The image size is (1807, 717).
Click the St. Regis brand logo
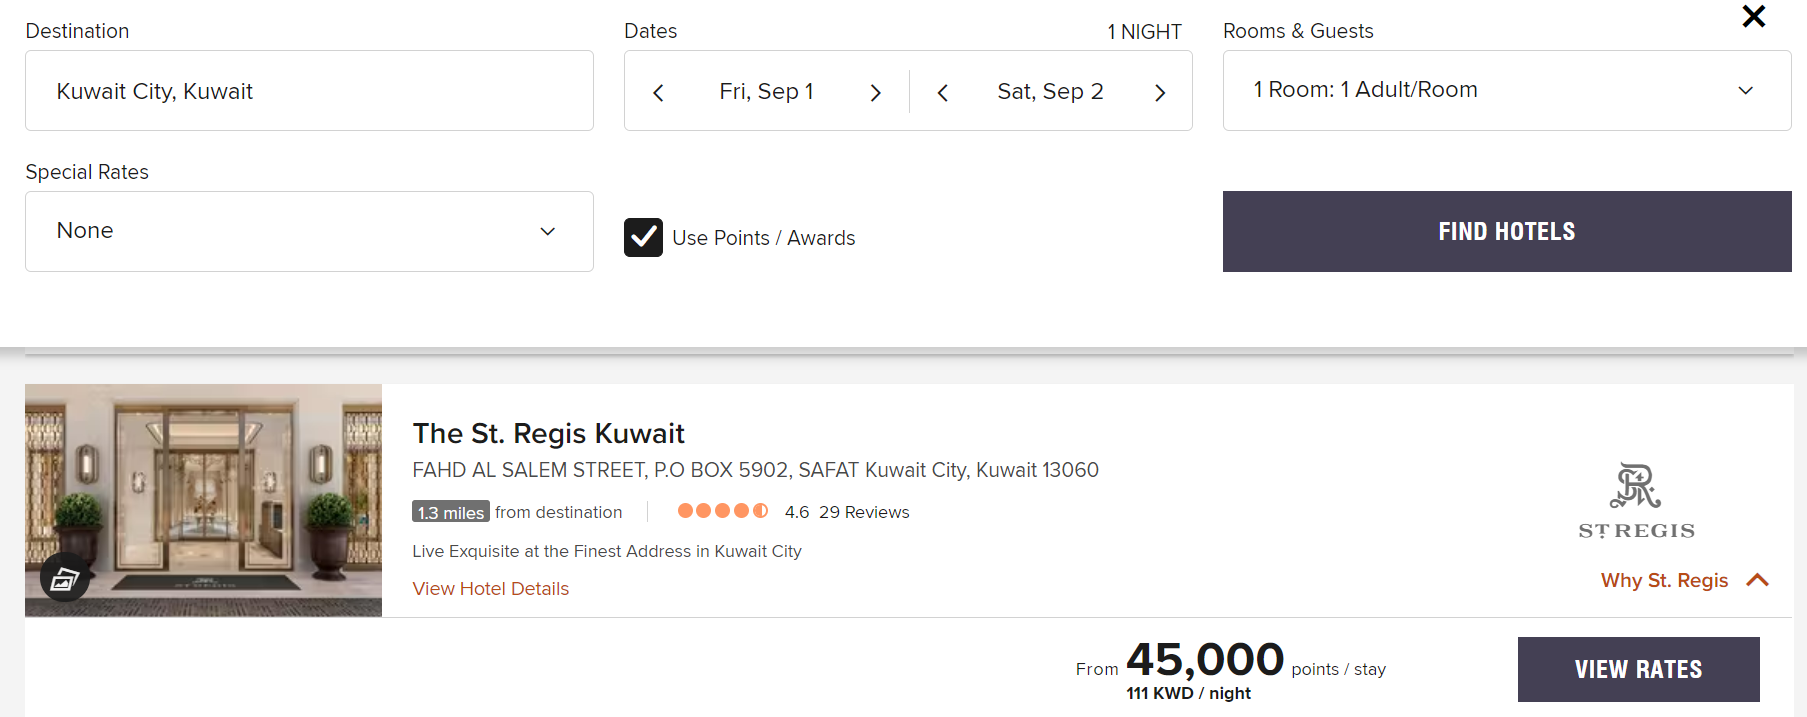[1636, 501]
